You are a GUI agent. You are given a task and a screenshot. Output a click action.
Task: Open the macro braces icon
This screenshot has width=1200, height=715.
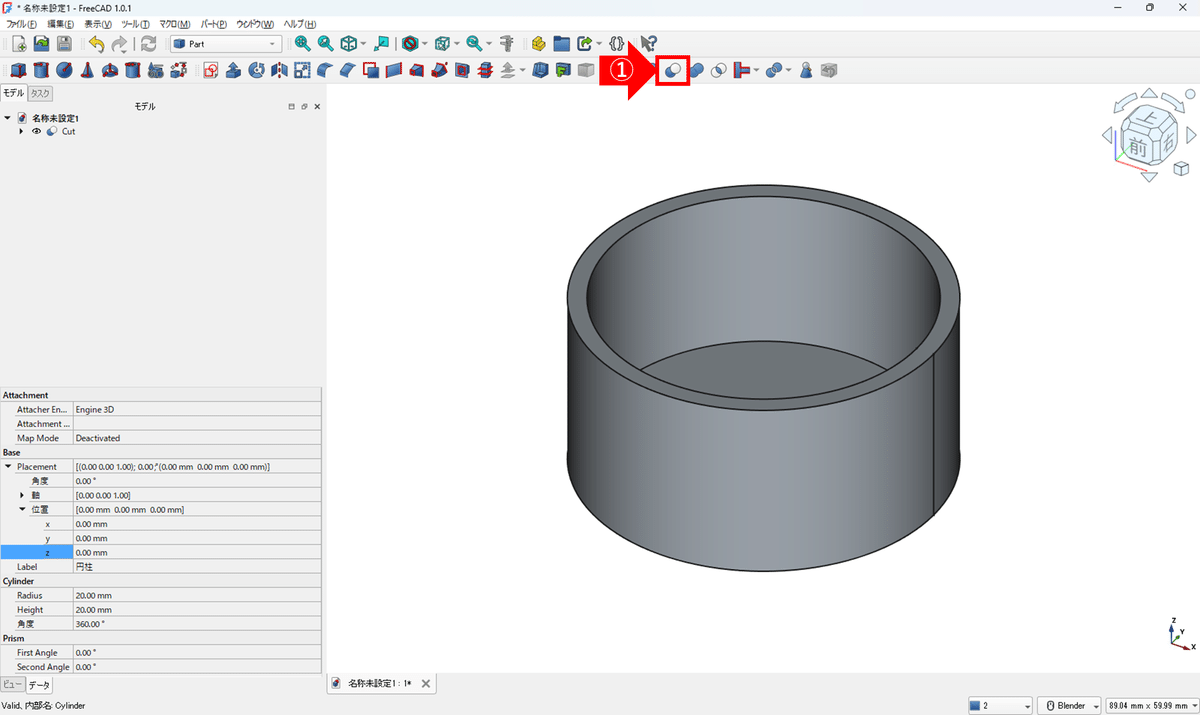pyautogui.click(x=617, y=44)
